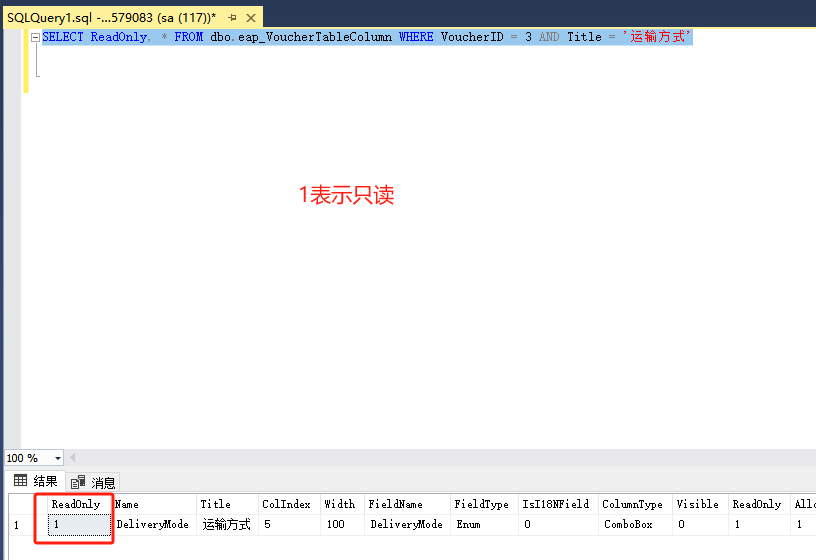Click the WHERE keyword in the query
The height and width of the screenshot is (560, 816).
[x=416, y=37]
